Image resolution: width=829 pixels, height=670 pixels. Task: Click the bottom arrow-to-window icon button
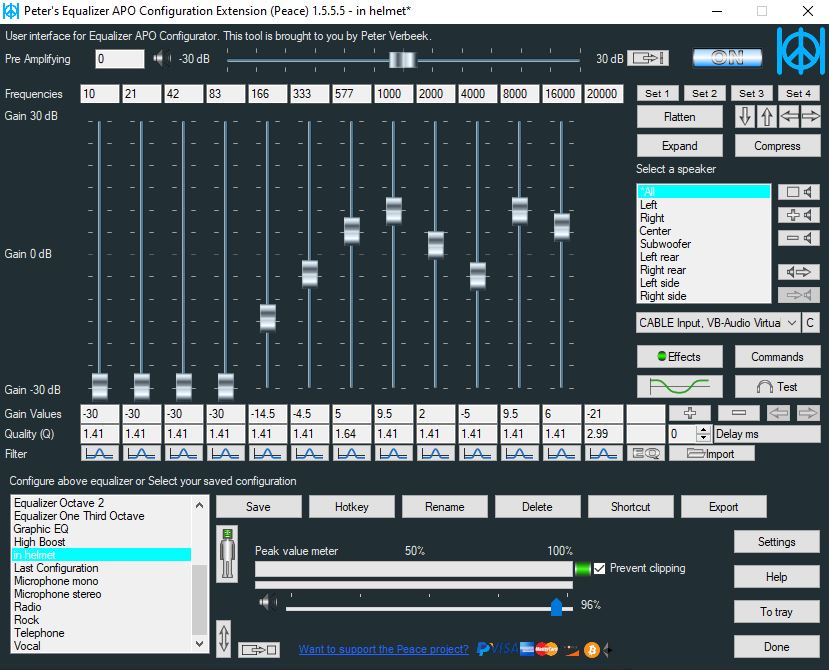coord(259,649)
